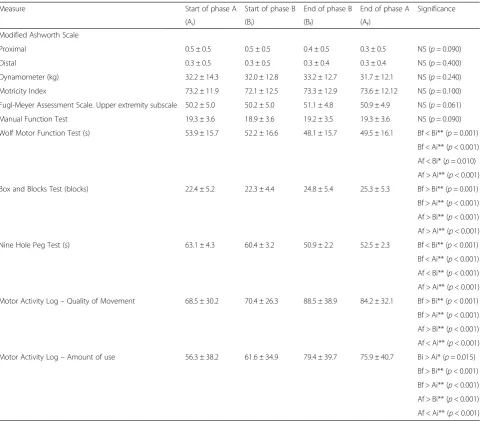Click the Box and Blocks value '25.3 ± 5.3'
This screenshot has height=421, width=481.
click(x=375, y=189)
